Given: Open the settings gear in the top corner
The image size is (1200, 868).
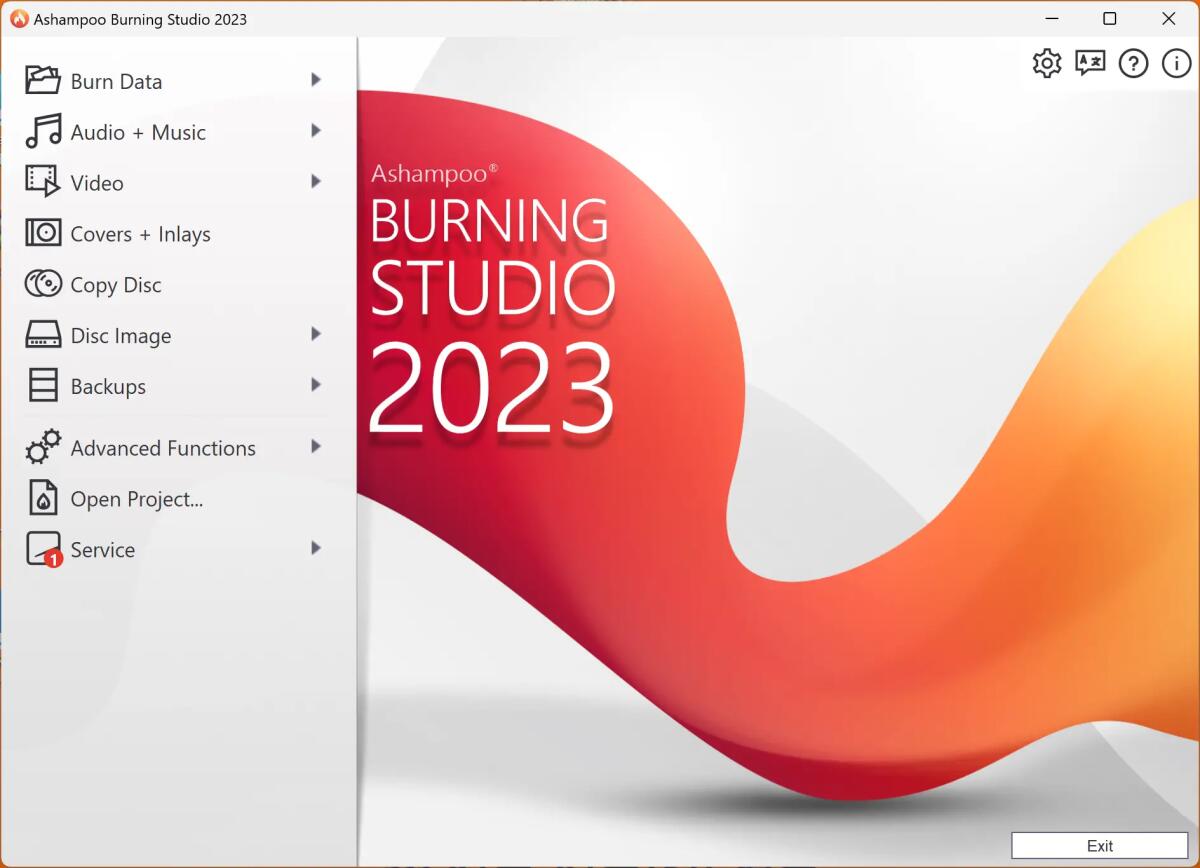Looking at the screenshot, I should point(1046,63).
